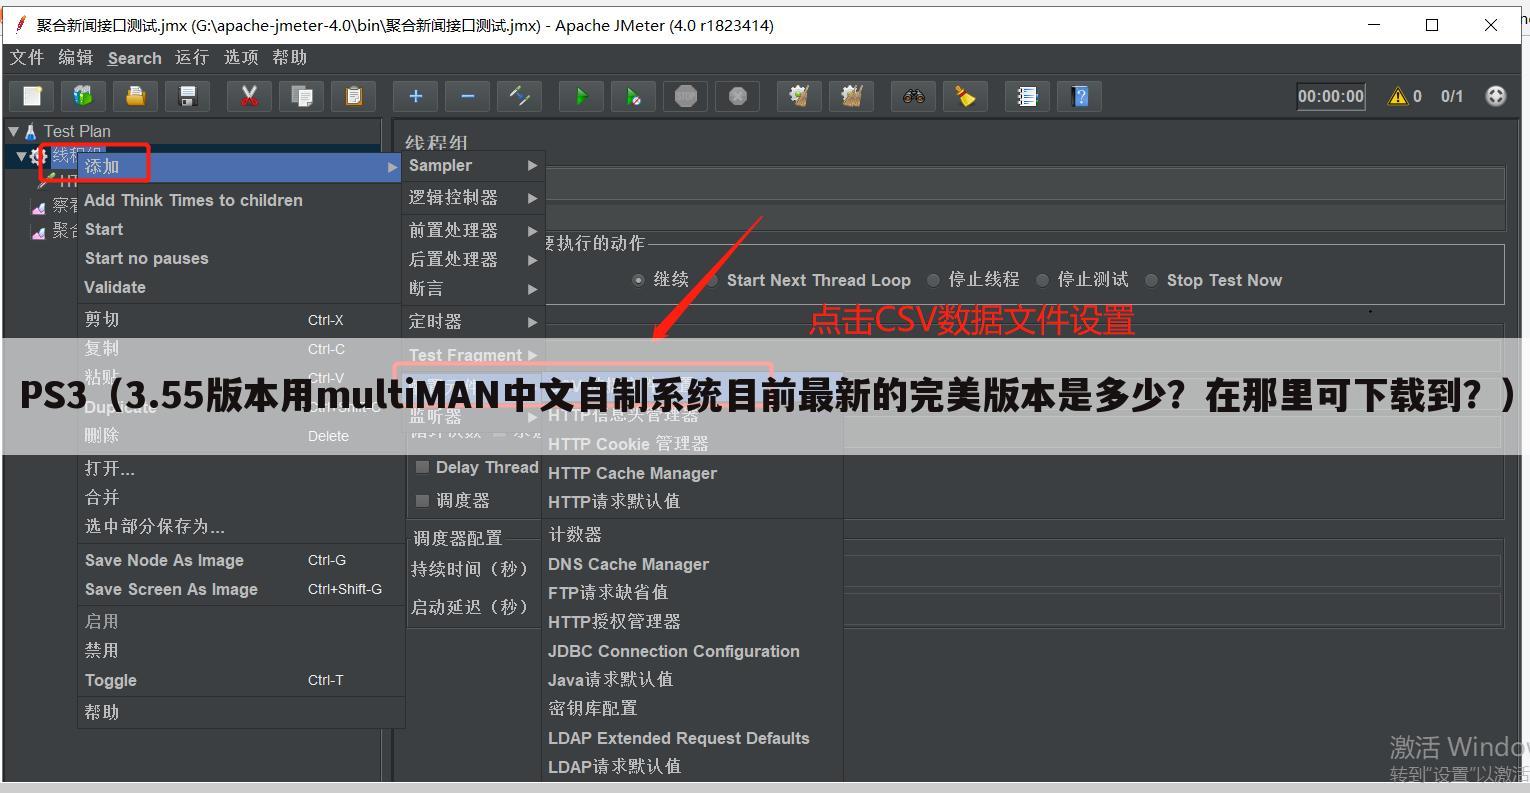1530x793 pixels.
Task: Expand the 后置处理器 submenu
Action: tap(473, 259)
